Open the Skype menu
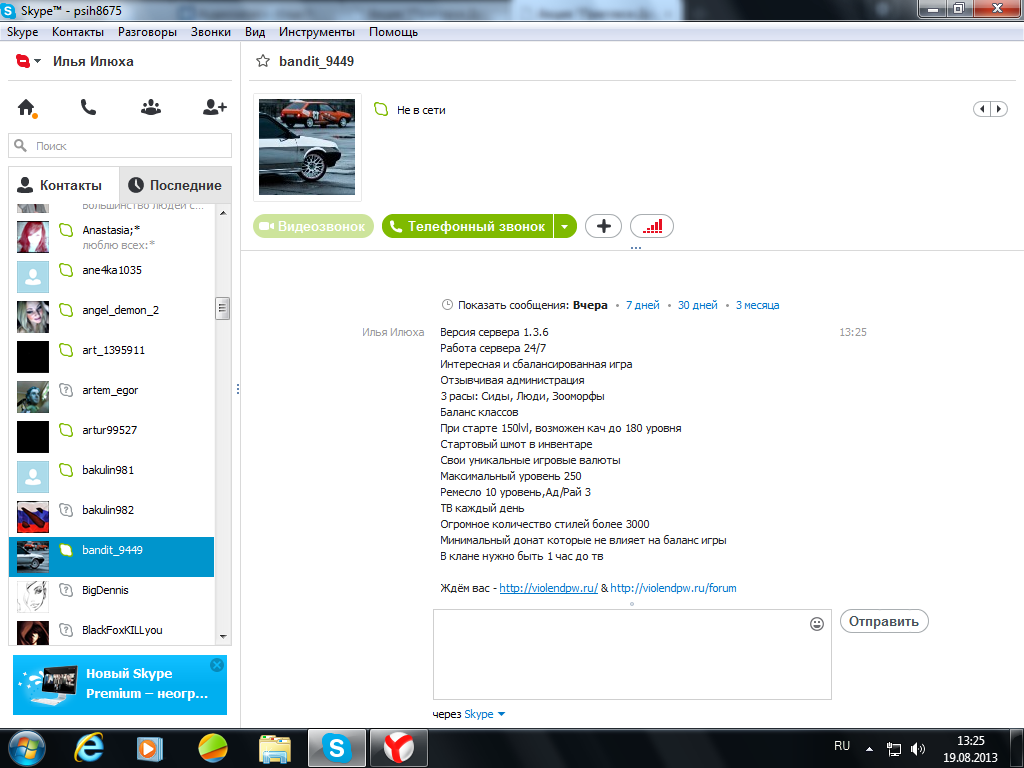Viewport: 1024px width, 768px height. click(x=22, y=32)
